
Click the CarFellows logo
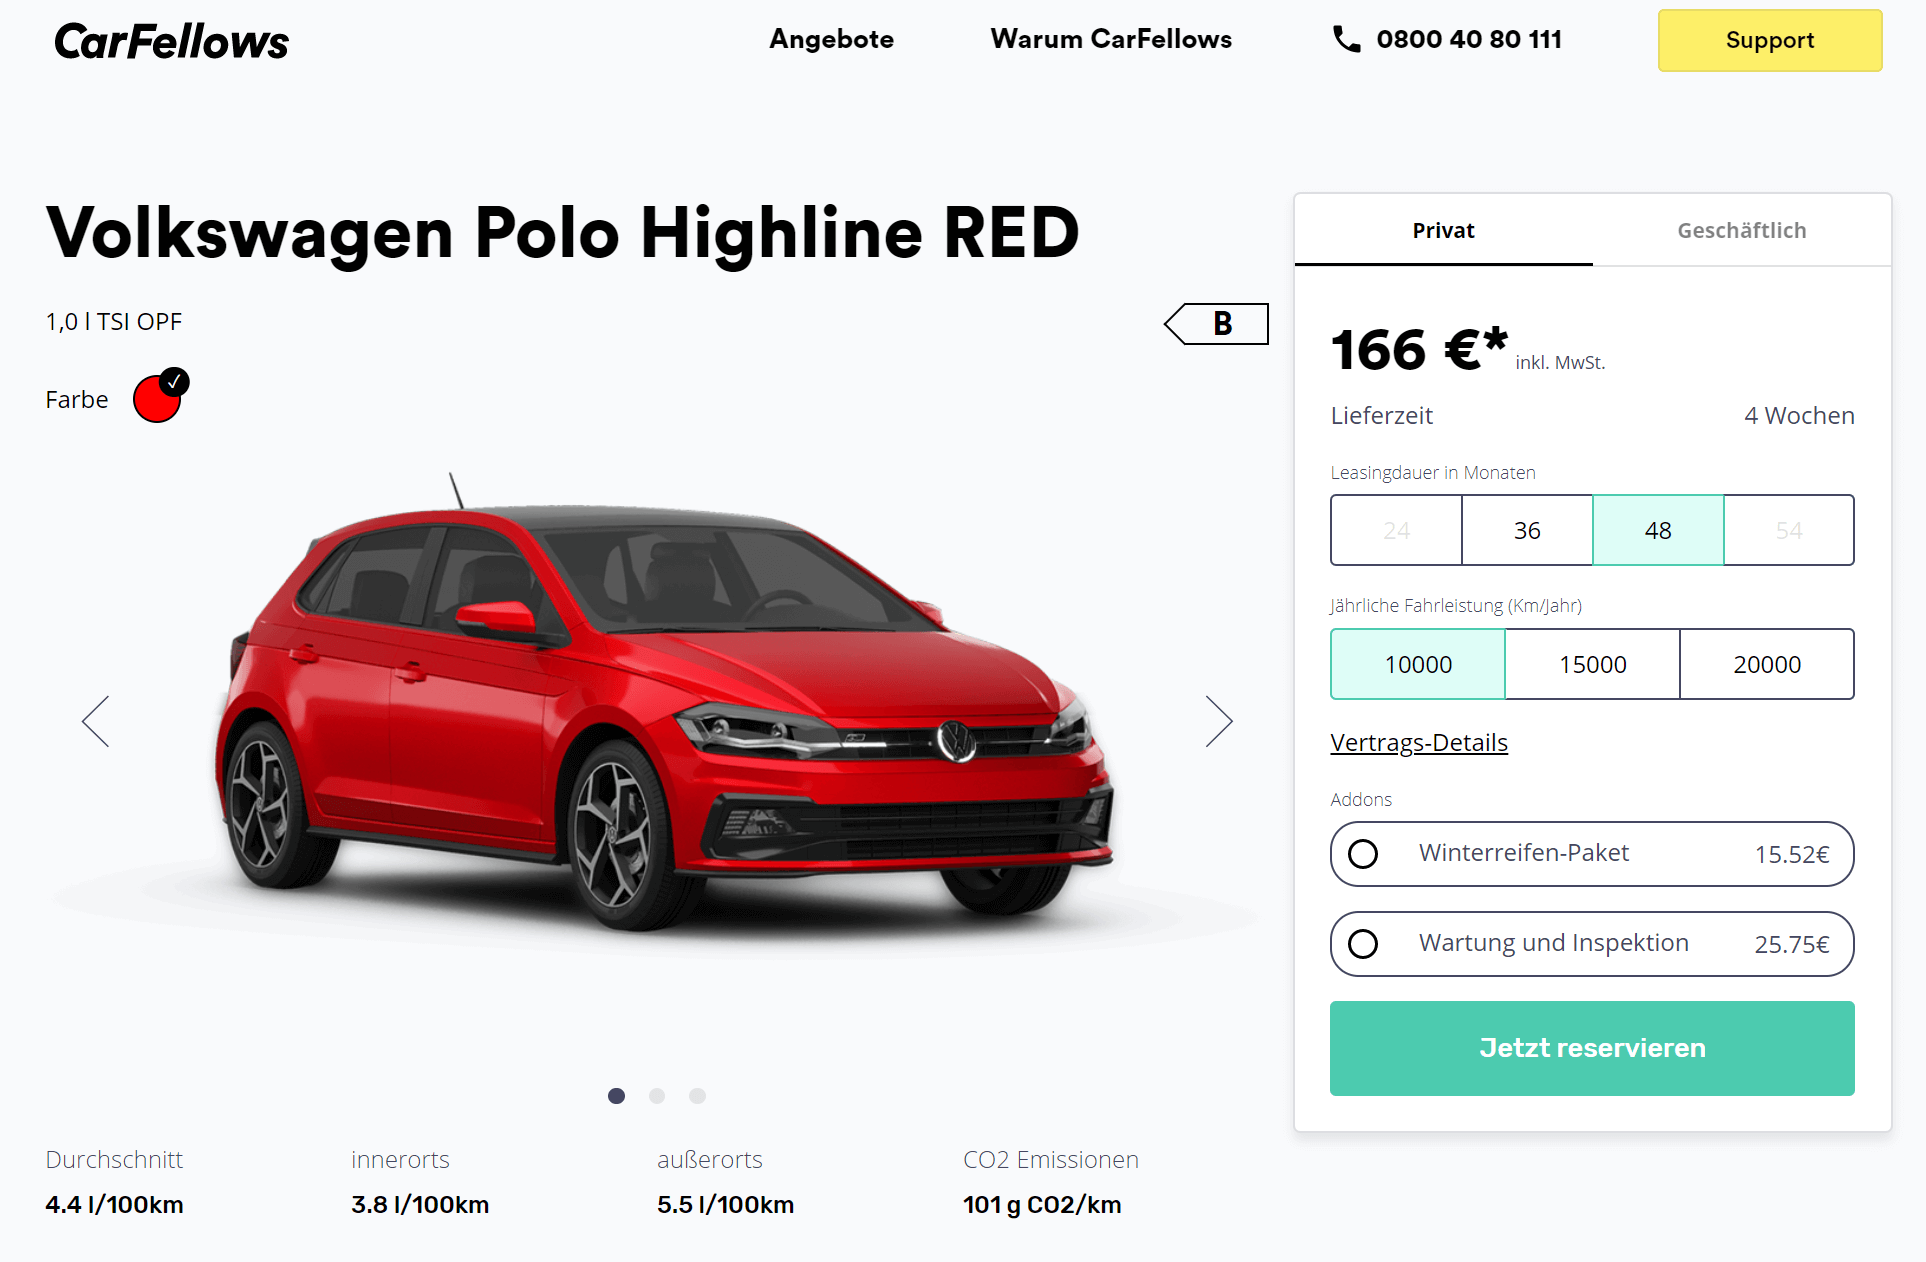click(171, 41)
